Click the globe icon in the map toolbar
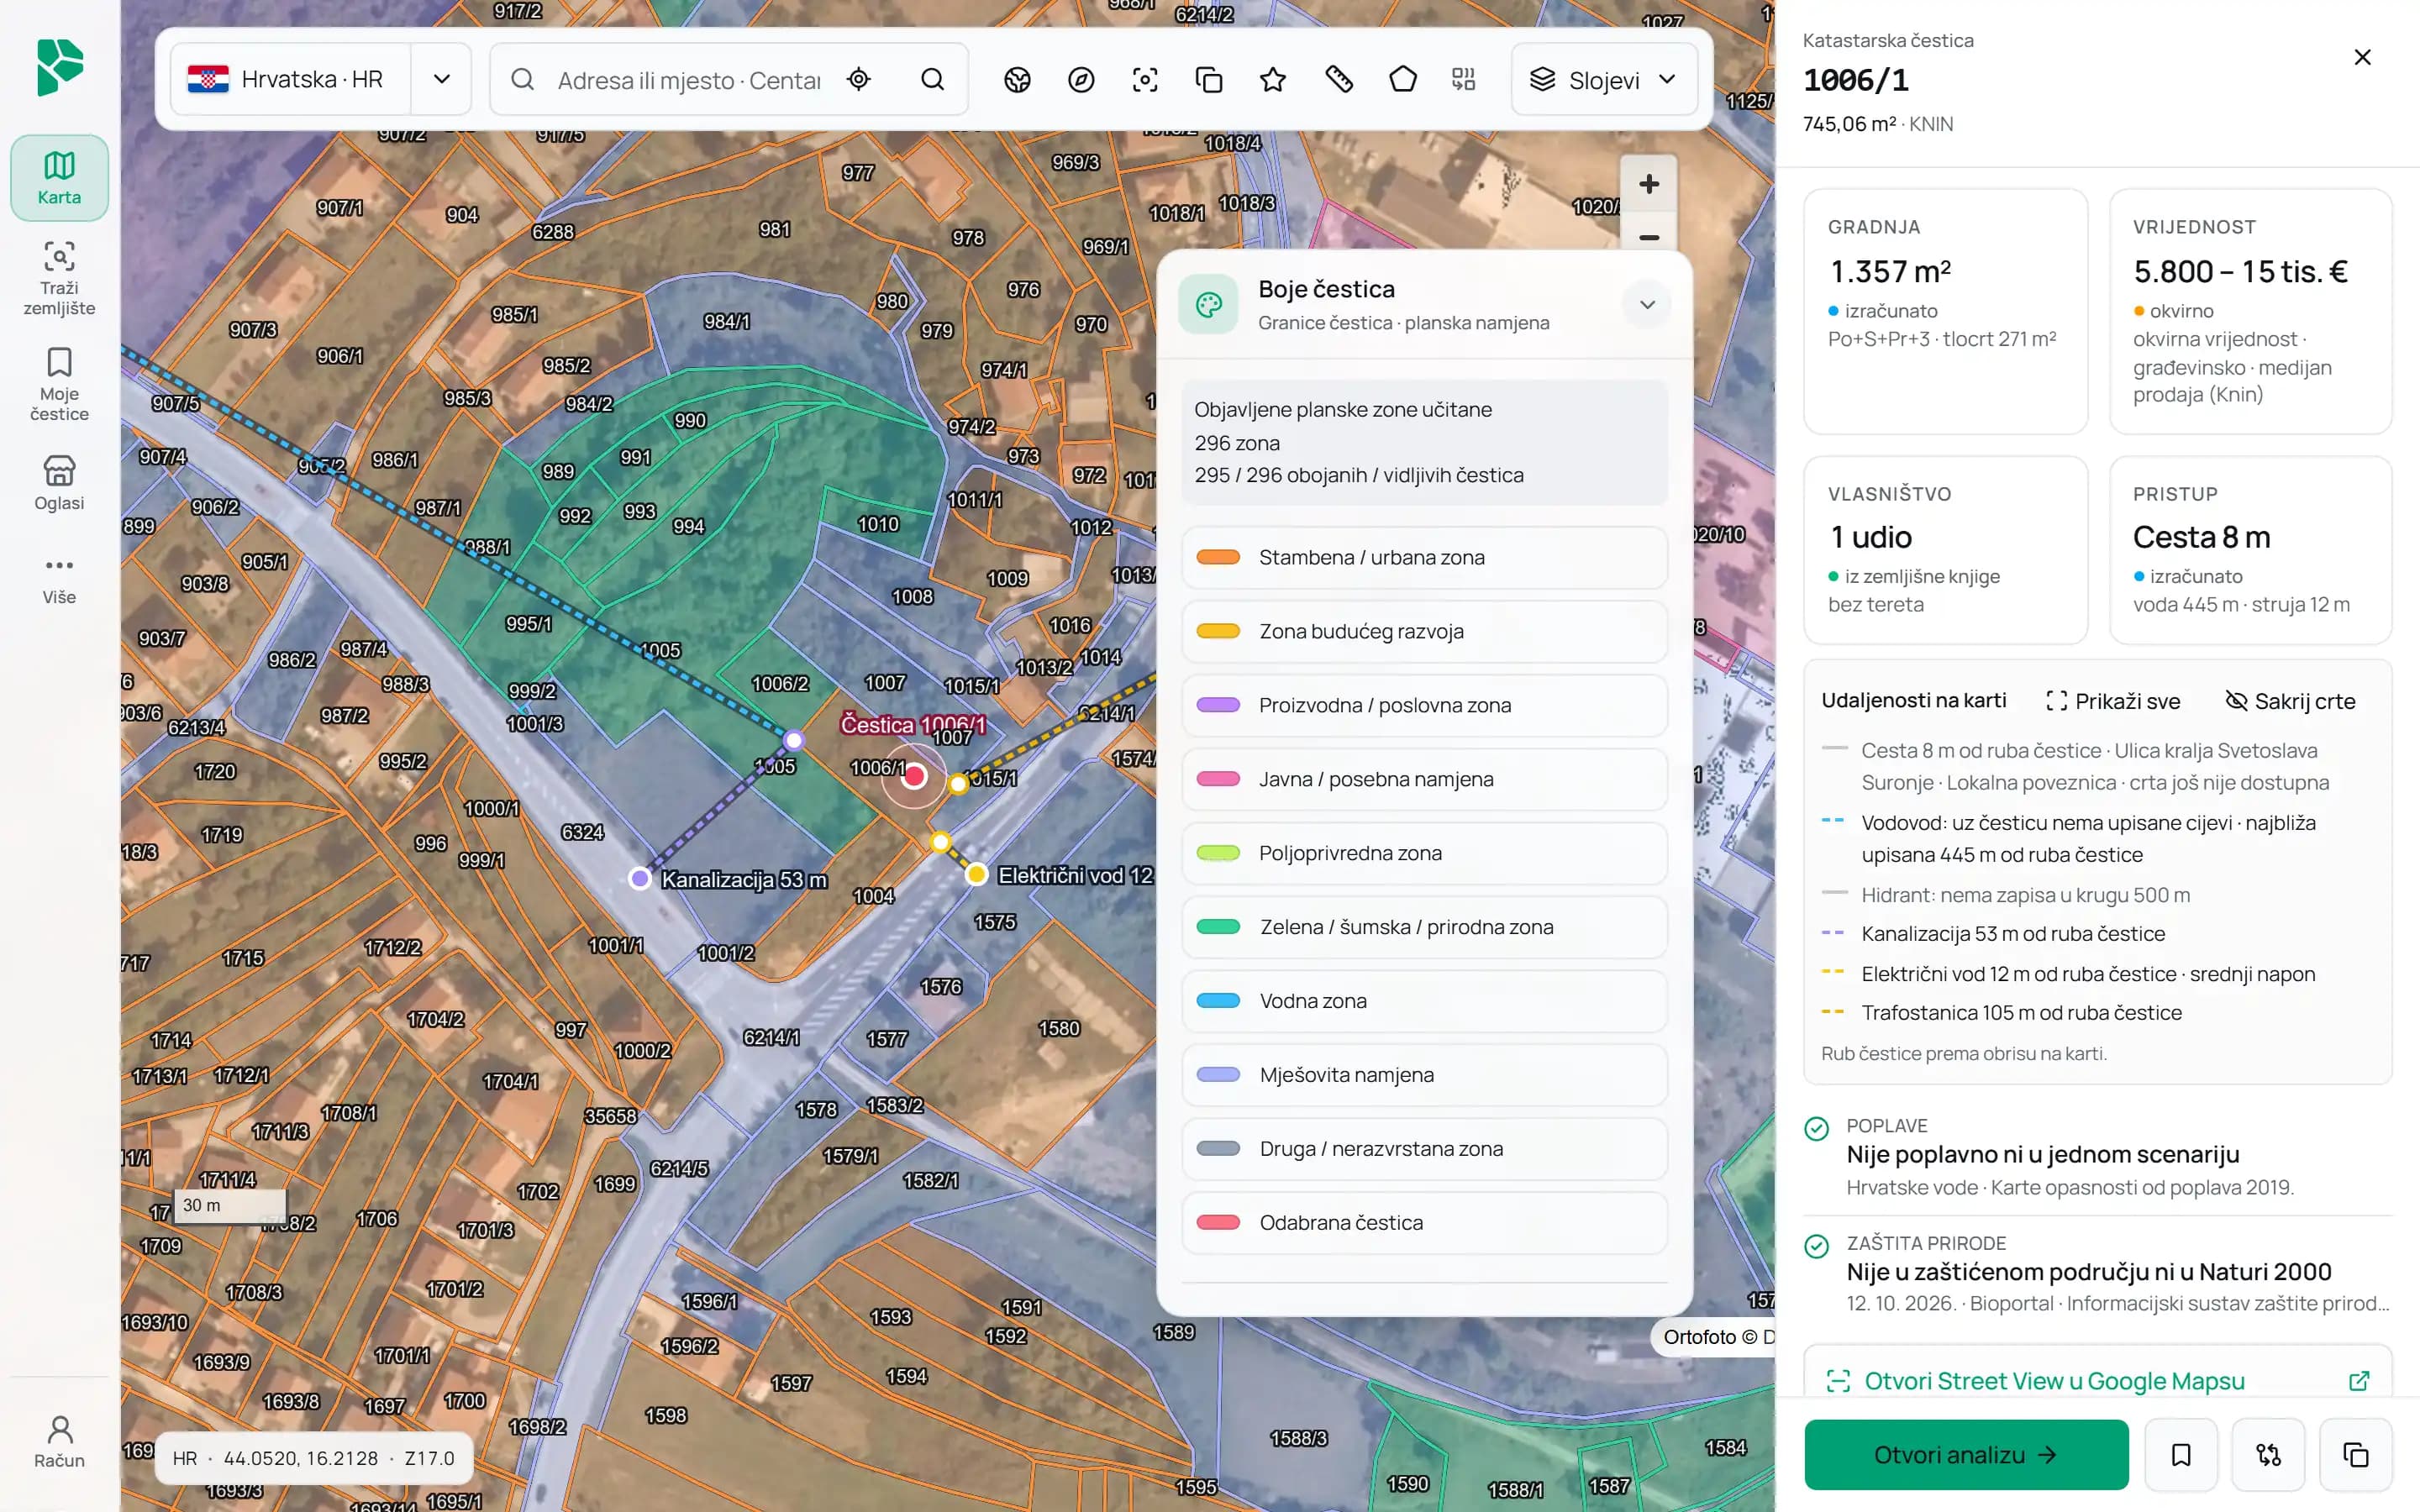Screen dimensions: 2420x1512 [1017, 80]
